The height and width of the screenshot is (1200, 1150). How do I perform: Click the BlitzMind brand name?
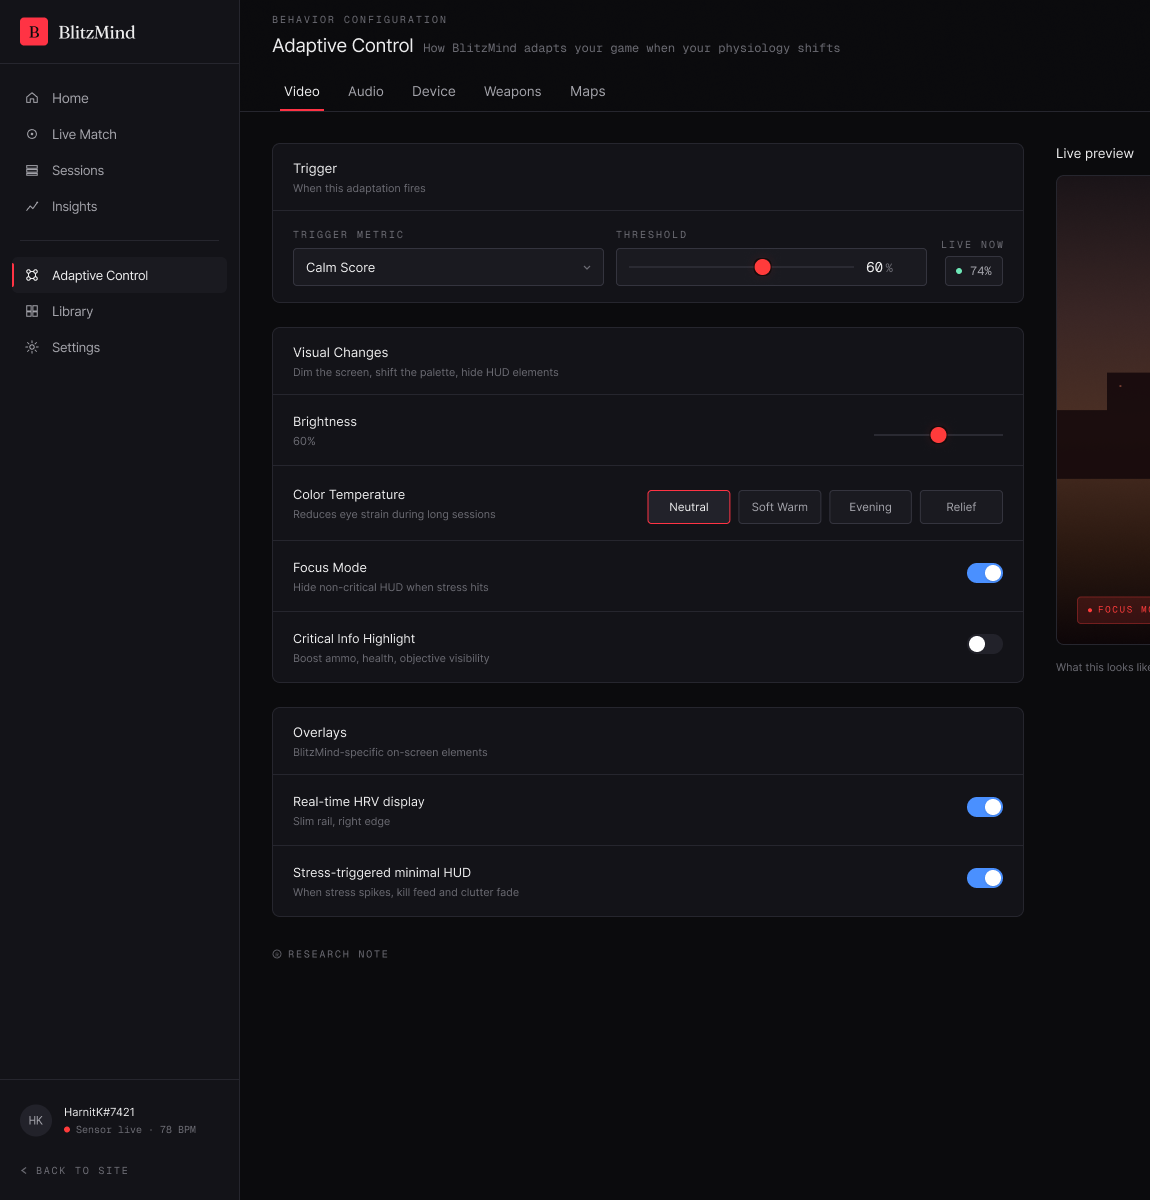(97, 32)
